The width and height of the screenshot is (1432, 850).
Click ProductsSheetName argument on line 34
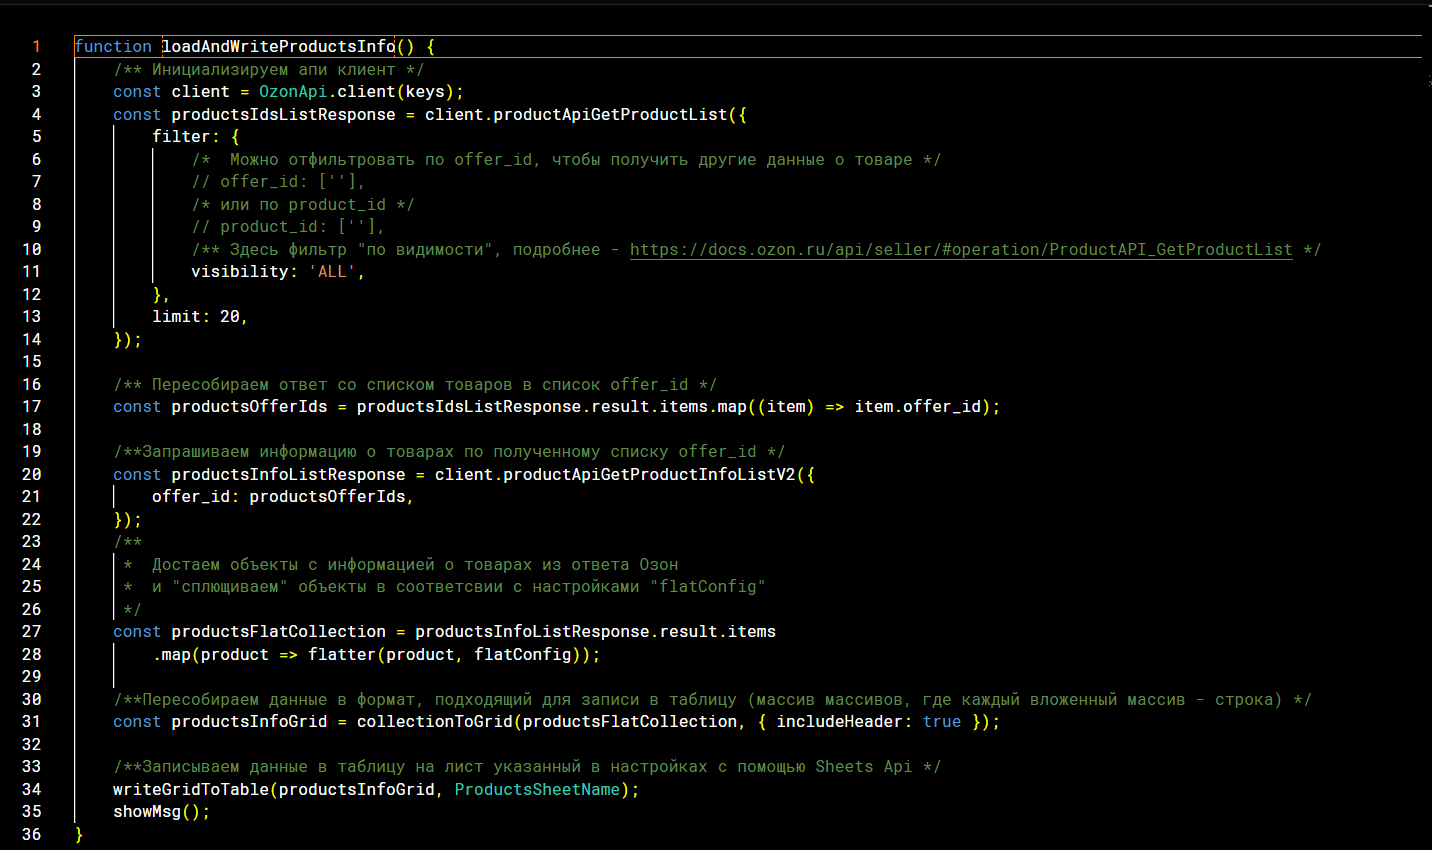[537, 790]
